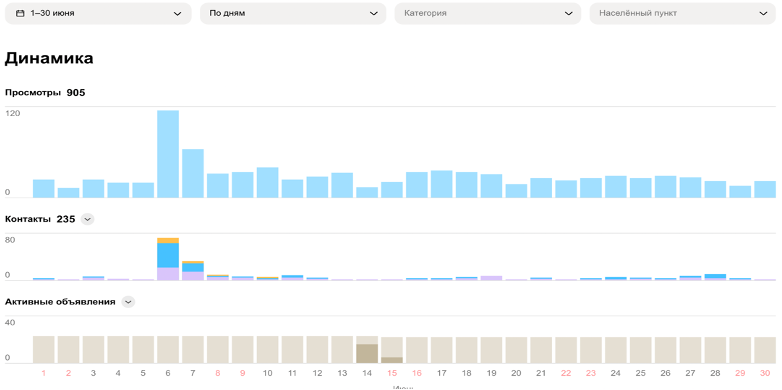Viewport: 782px width, 390px height.
Task: Click the Просмотры bar for June 14
Action: [367, 193]
